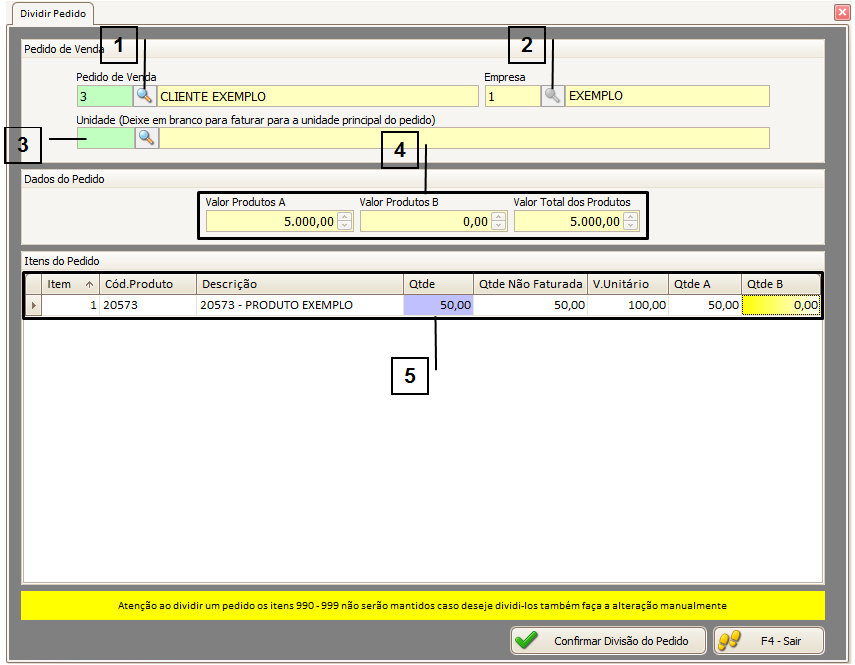Image resolution: width=855 pixels, height=665 pixels.
Task: Click the Cód.Produto column header
Action: [x=148, y=284]
